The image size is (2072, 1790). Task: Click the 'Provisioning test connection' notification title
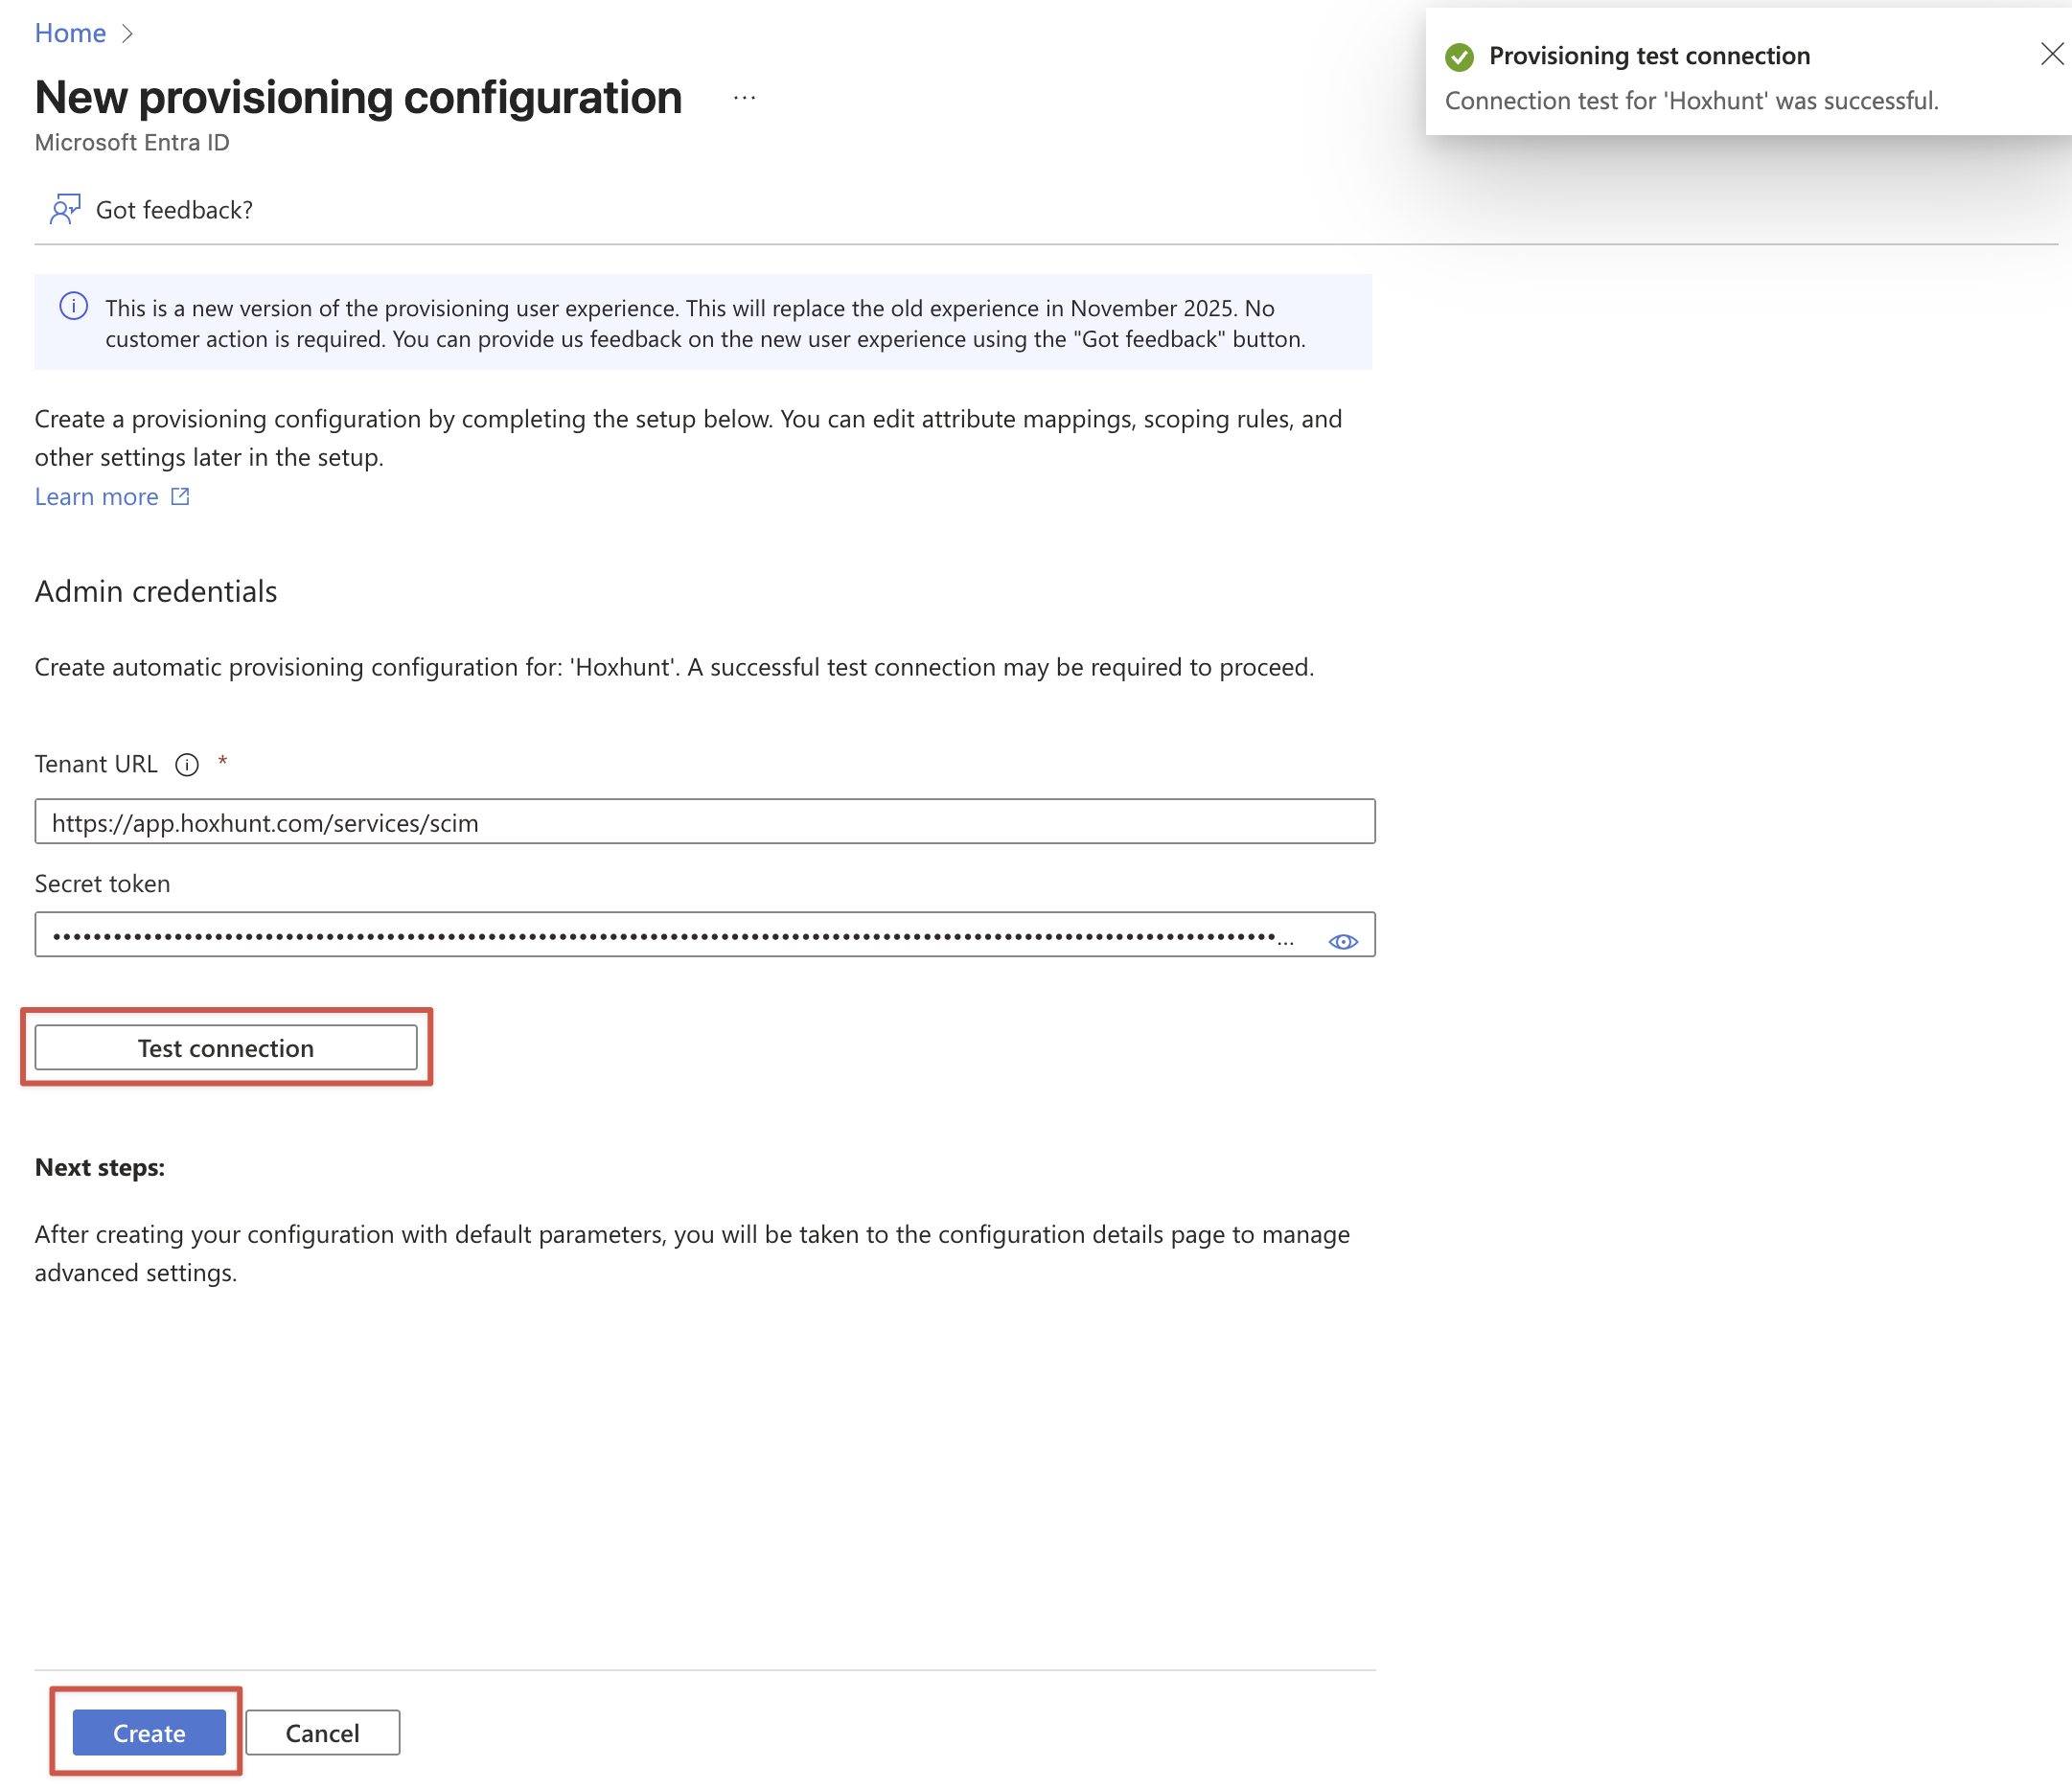click(x=1650, y=56)
